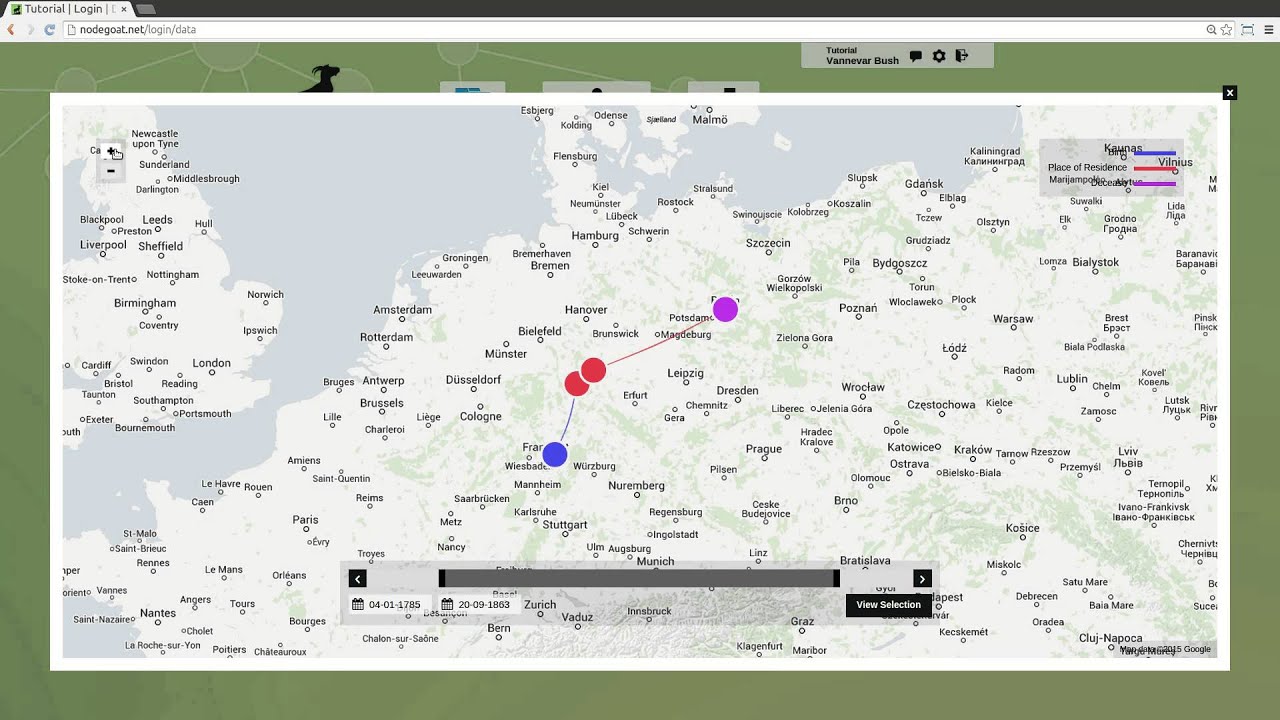Zoom out of the map
This screenshot has height=720, width=1280.
click(x=111, y=171)
